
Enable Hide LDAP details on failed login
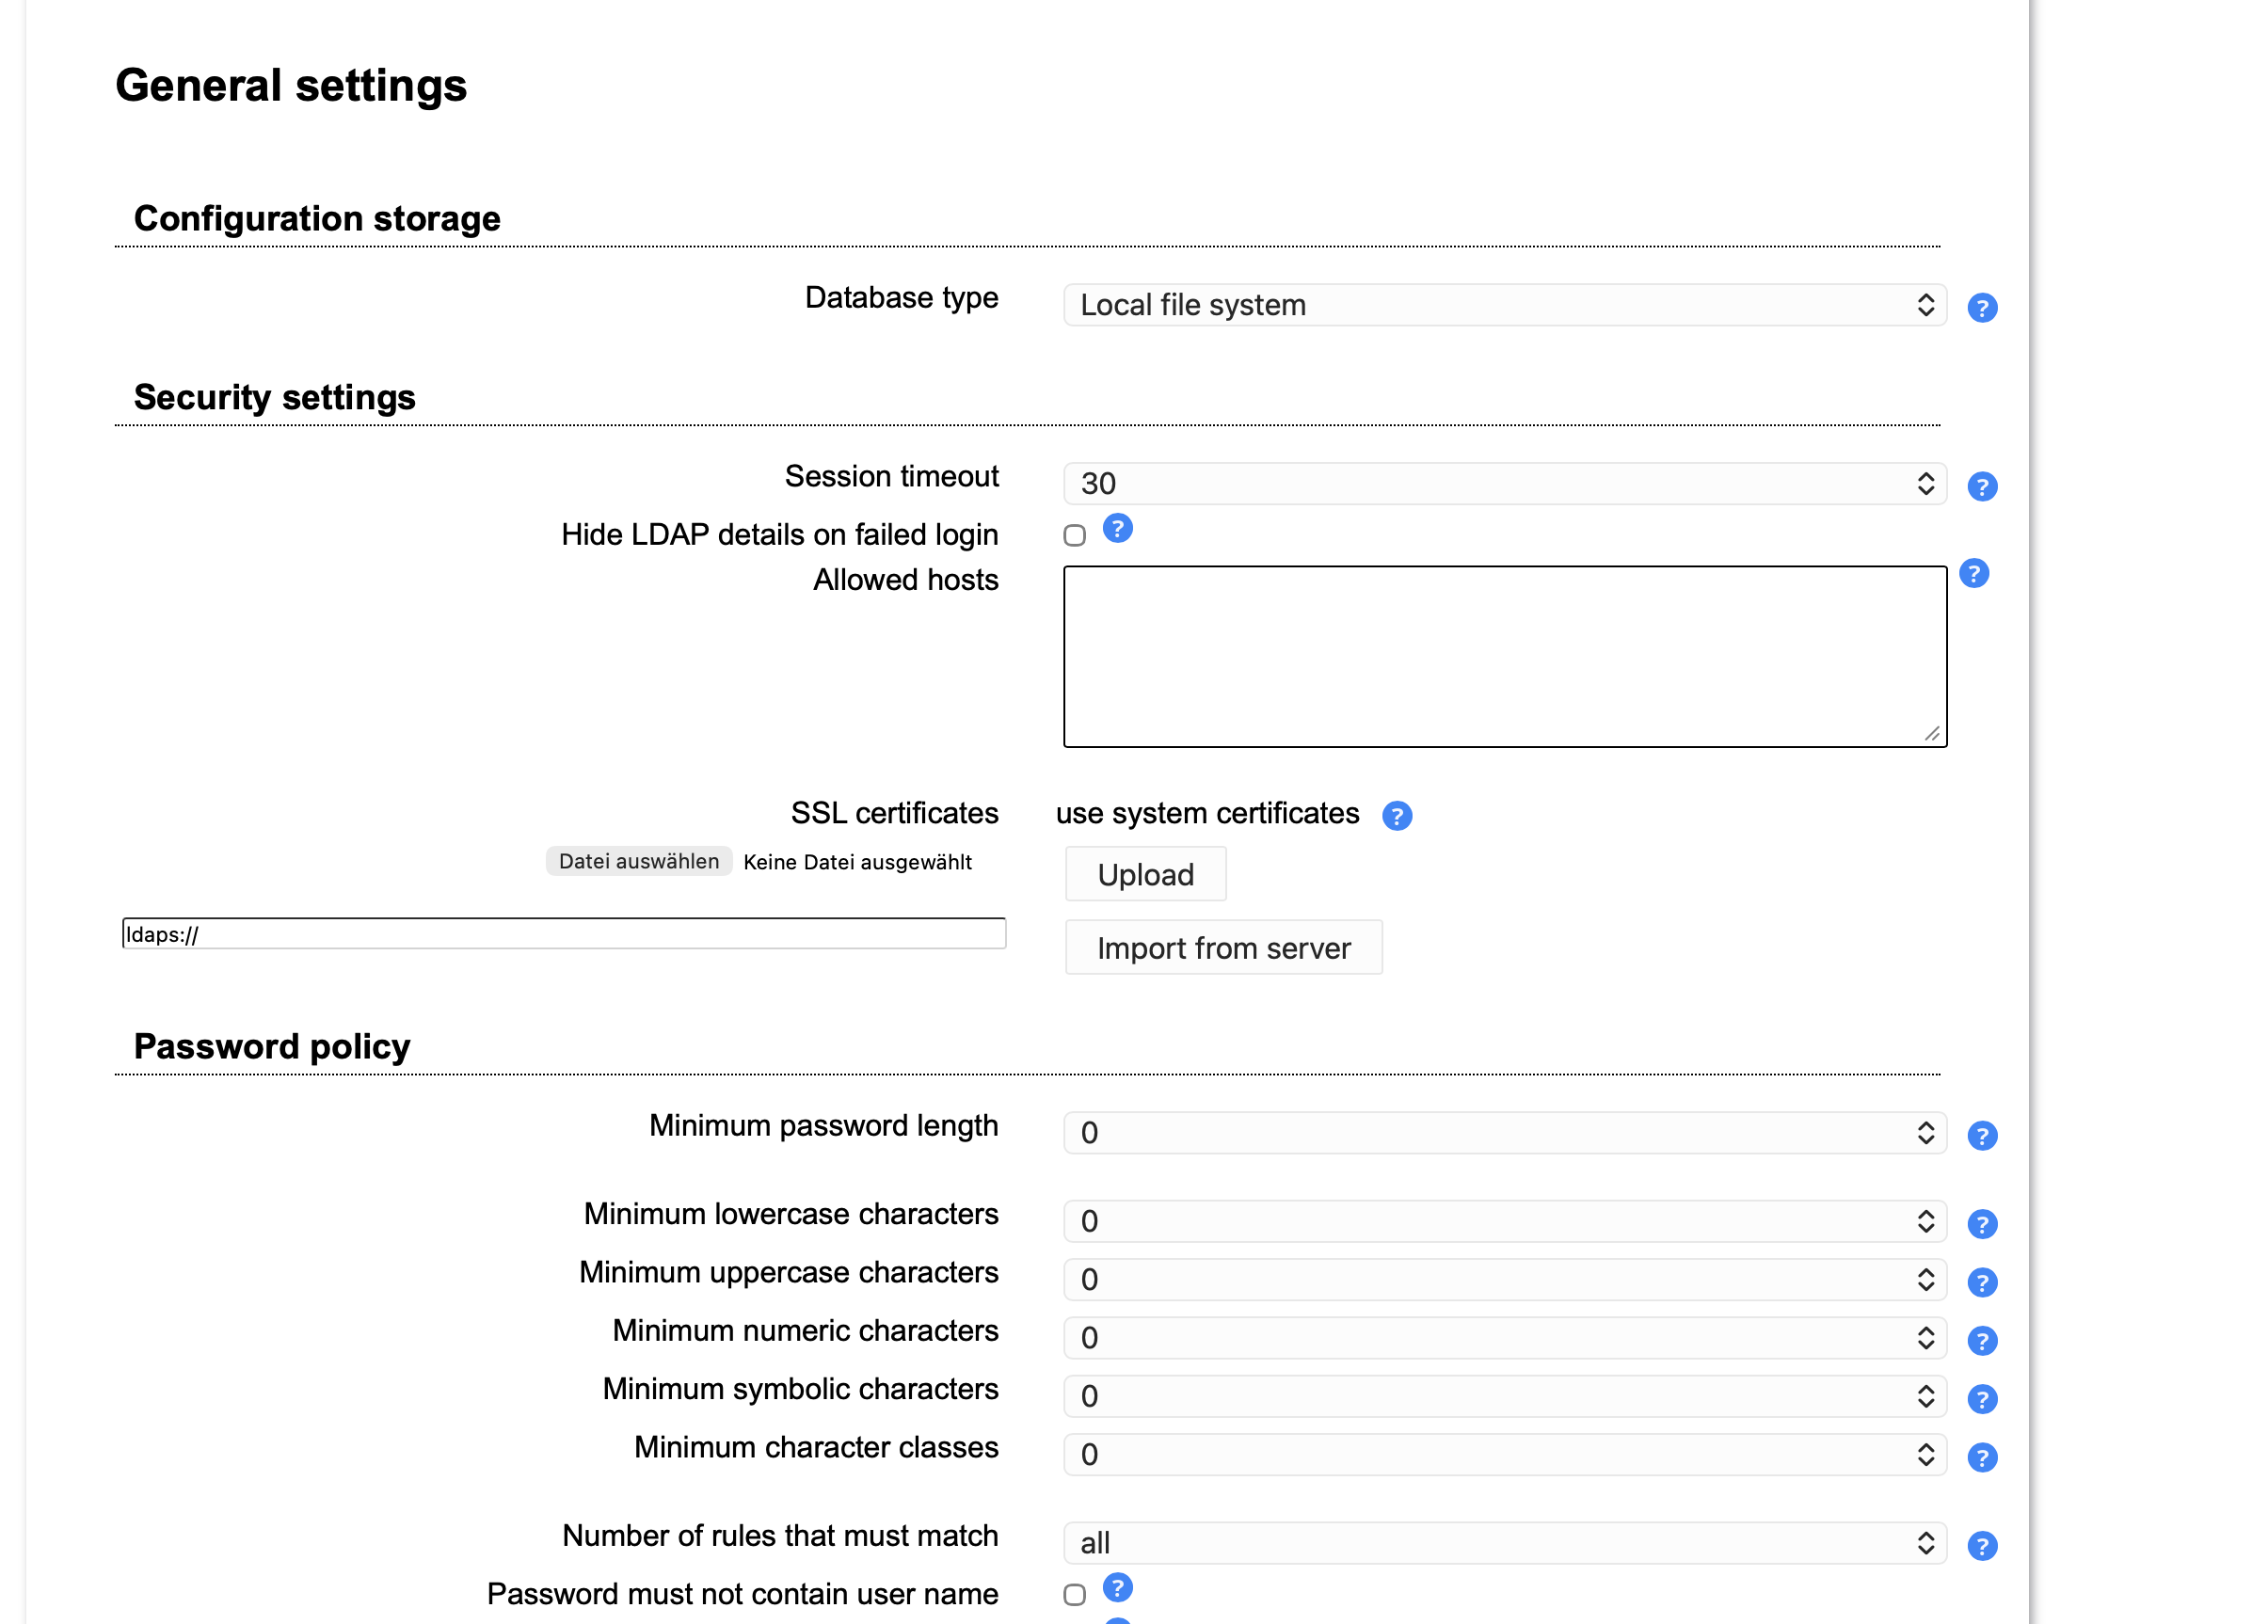click(1074, 536)
